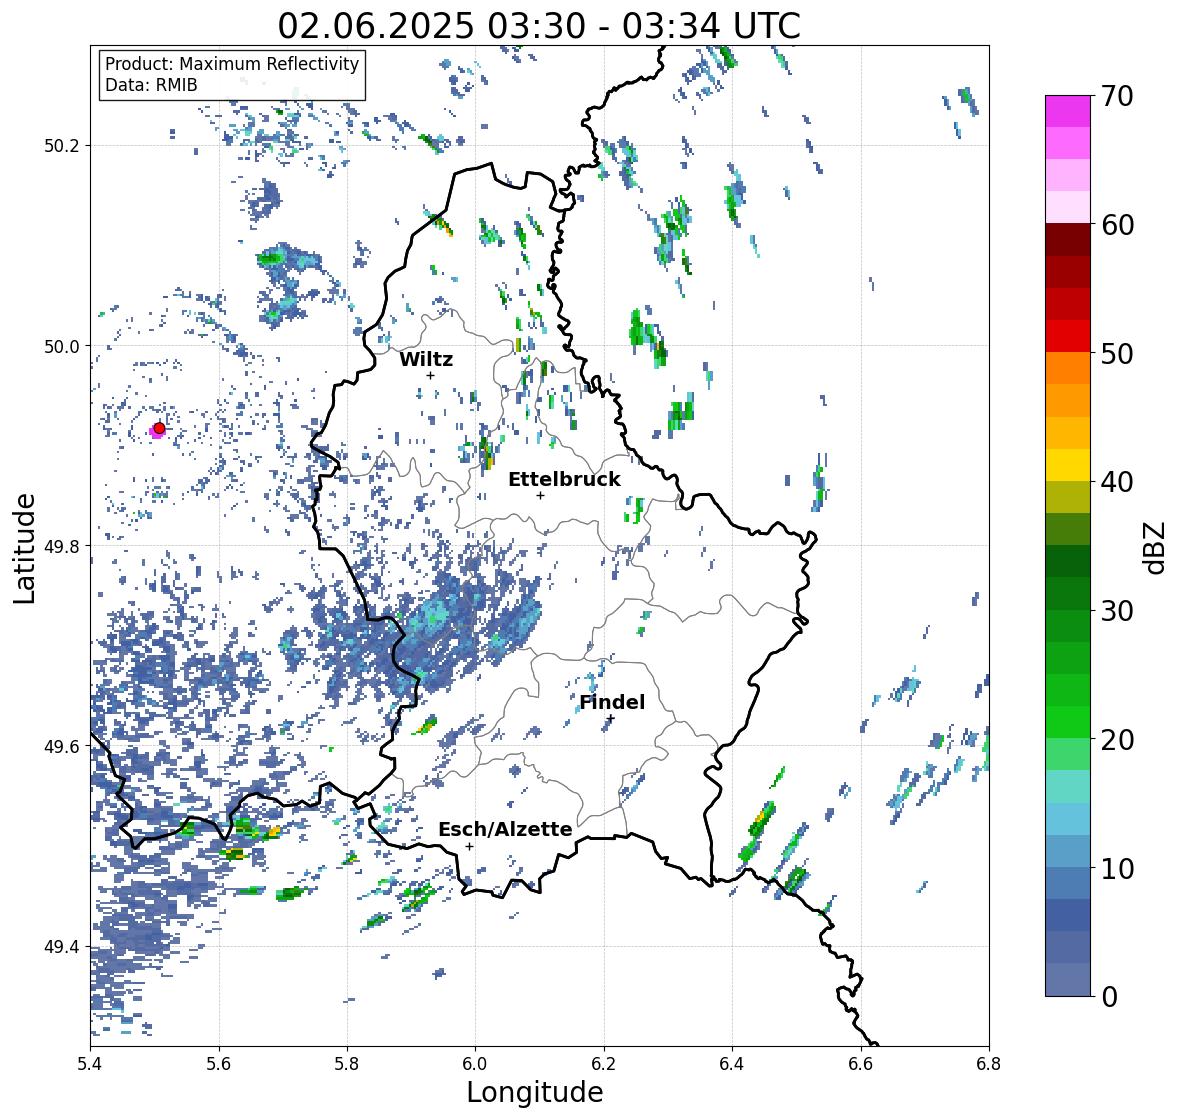Click the Ettelbruck station label
Screen dimensions: 1179x1117
click(x=564, y=480)
